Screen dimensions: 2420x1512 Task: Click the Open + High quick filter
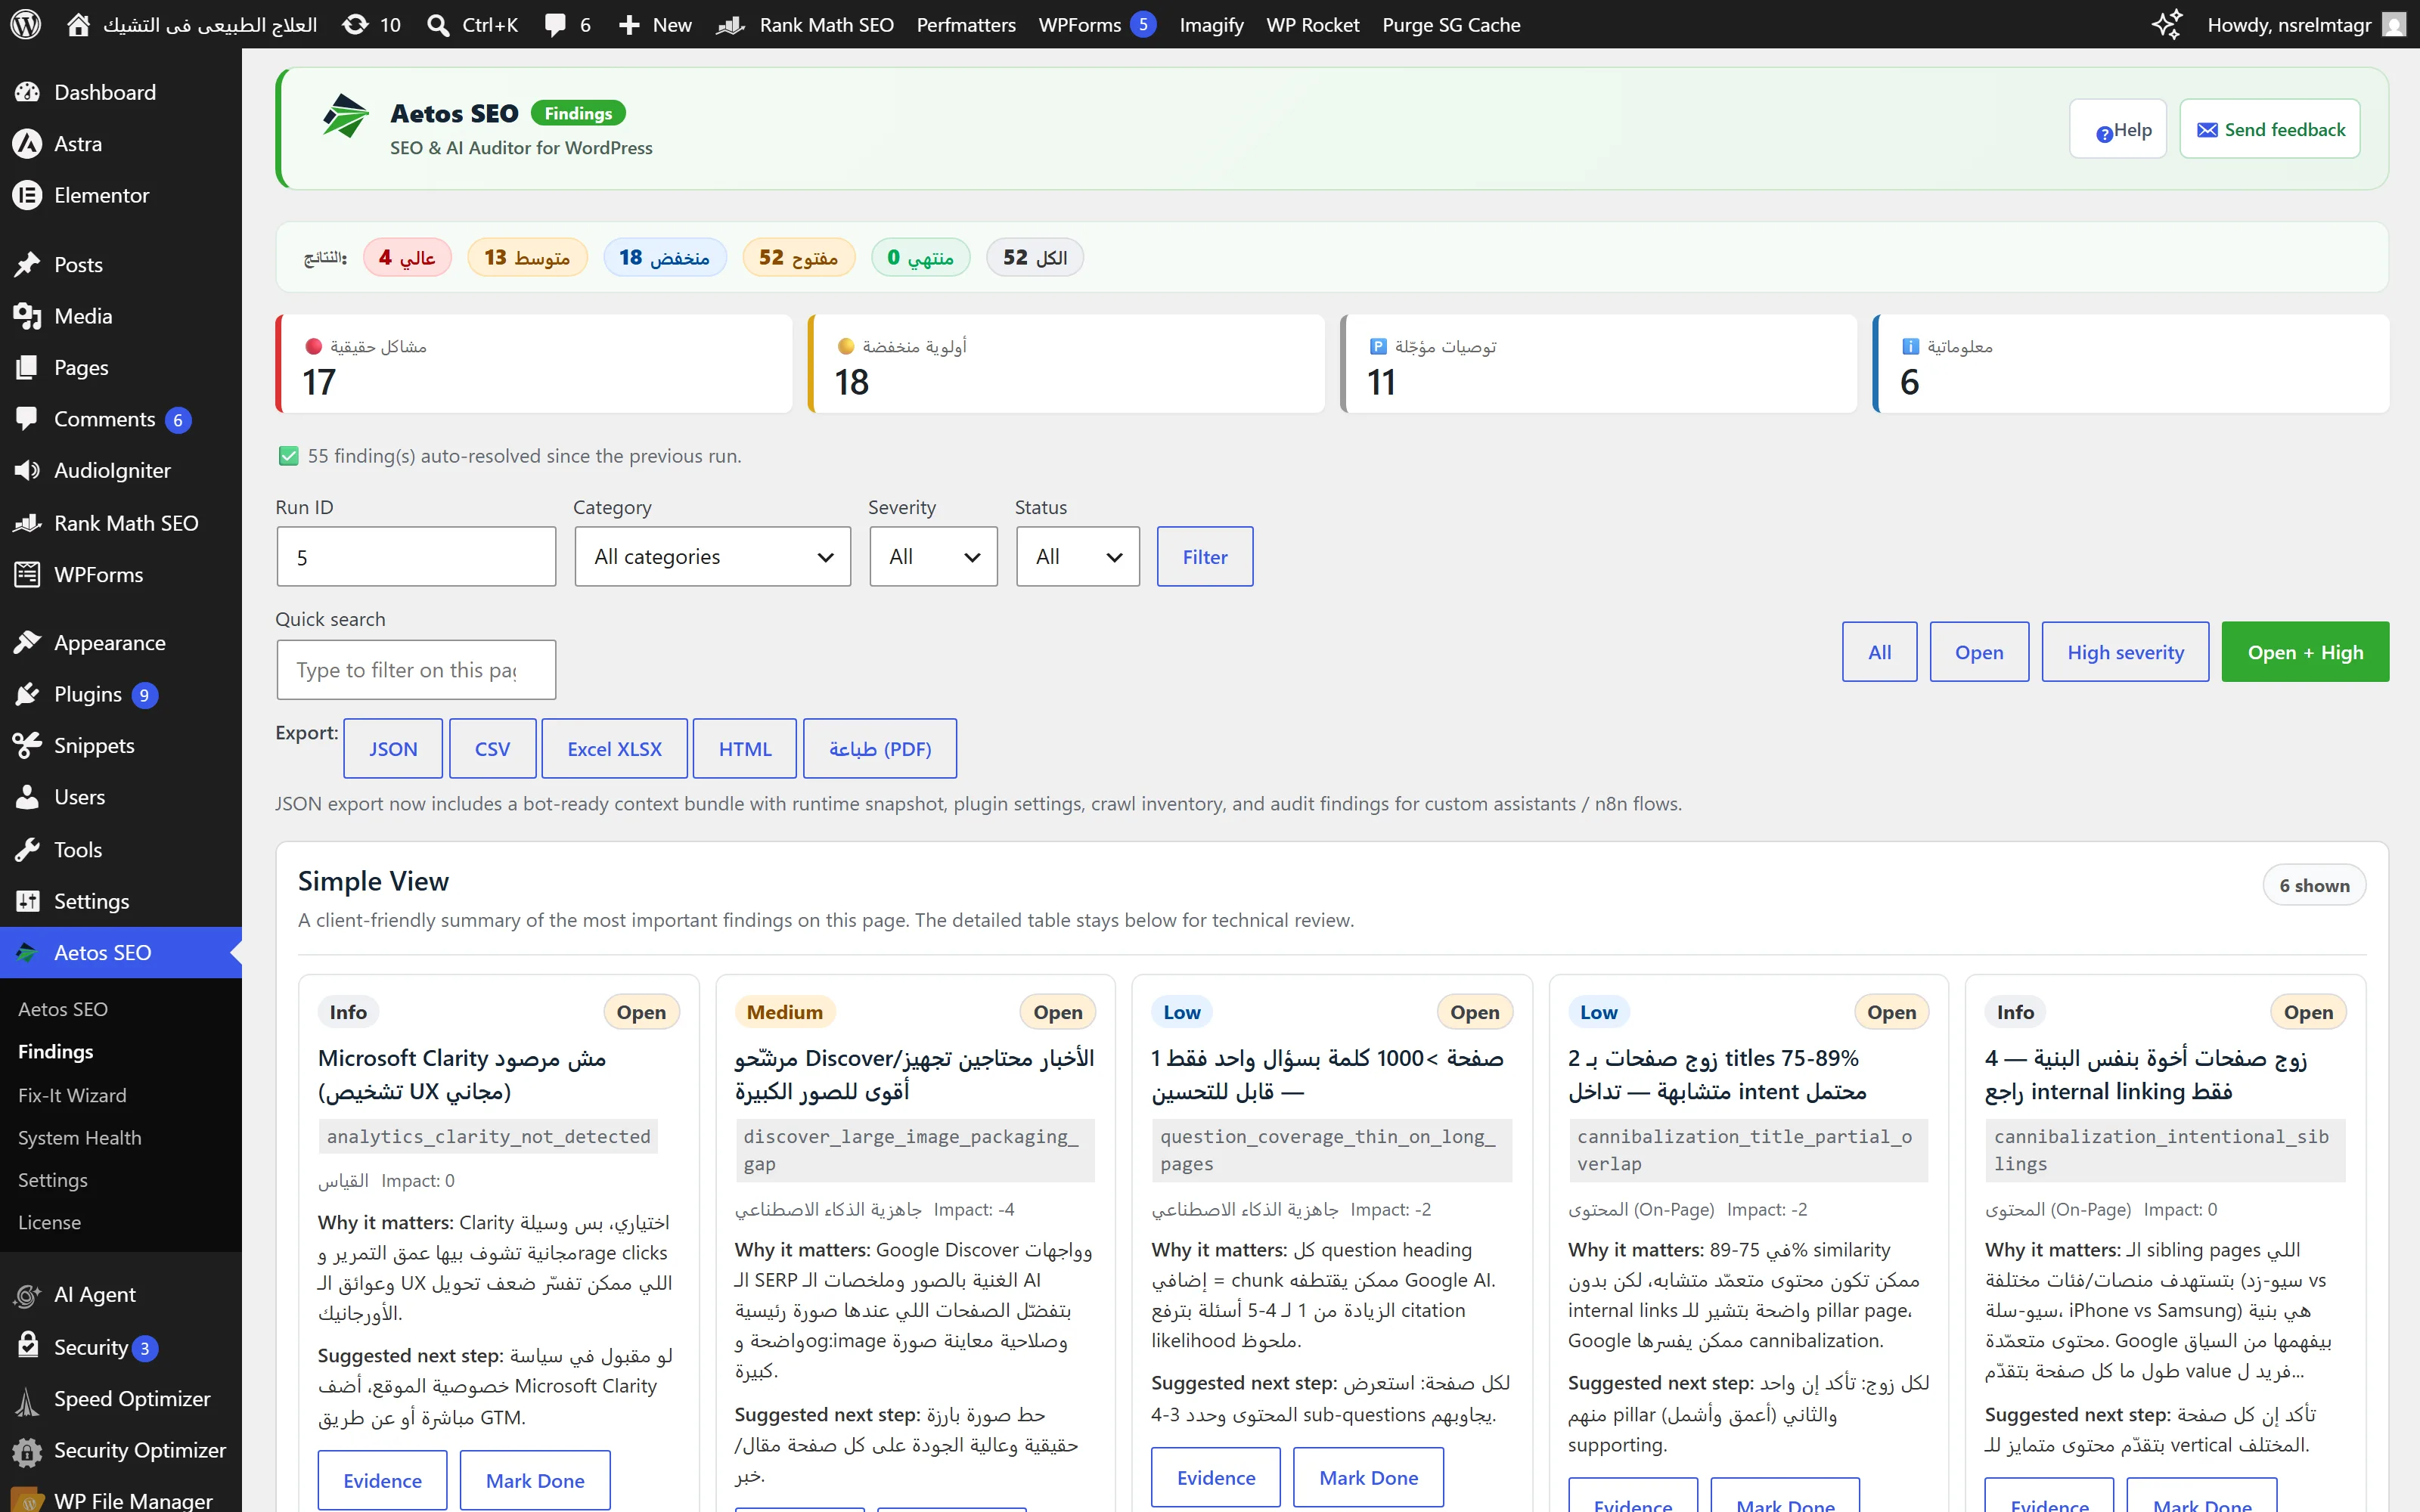pyautogui.click(x=2305, y=652)
